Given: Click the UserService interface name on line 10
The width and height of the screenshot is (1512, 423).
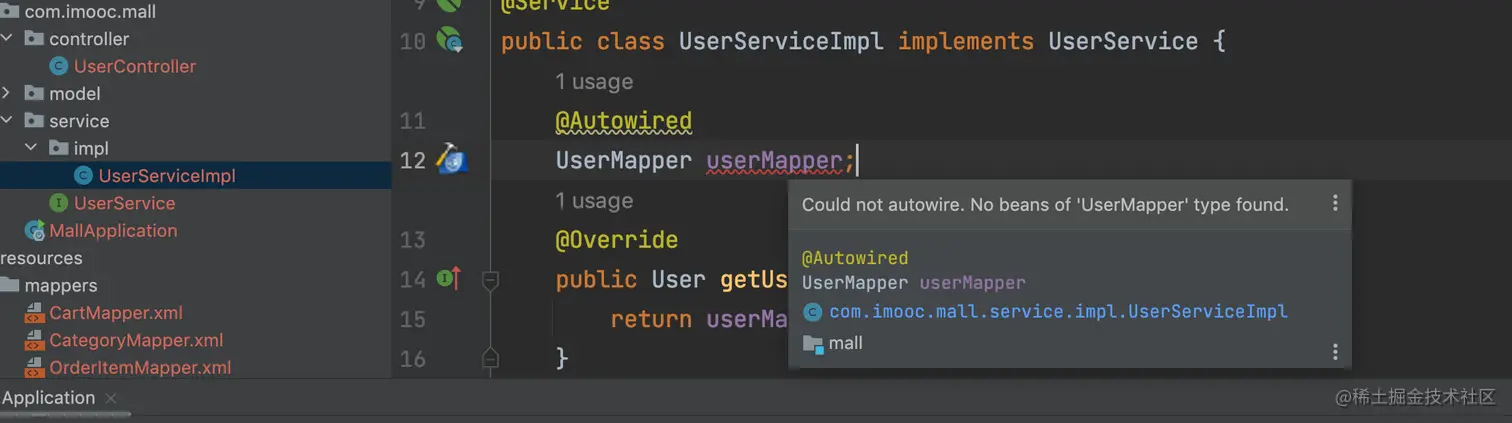Looking at the screenshot, I should click(1123, 41).
